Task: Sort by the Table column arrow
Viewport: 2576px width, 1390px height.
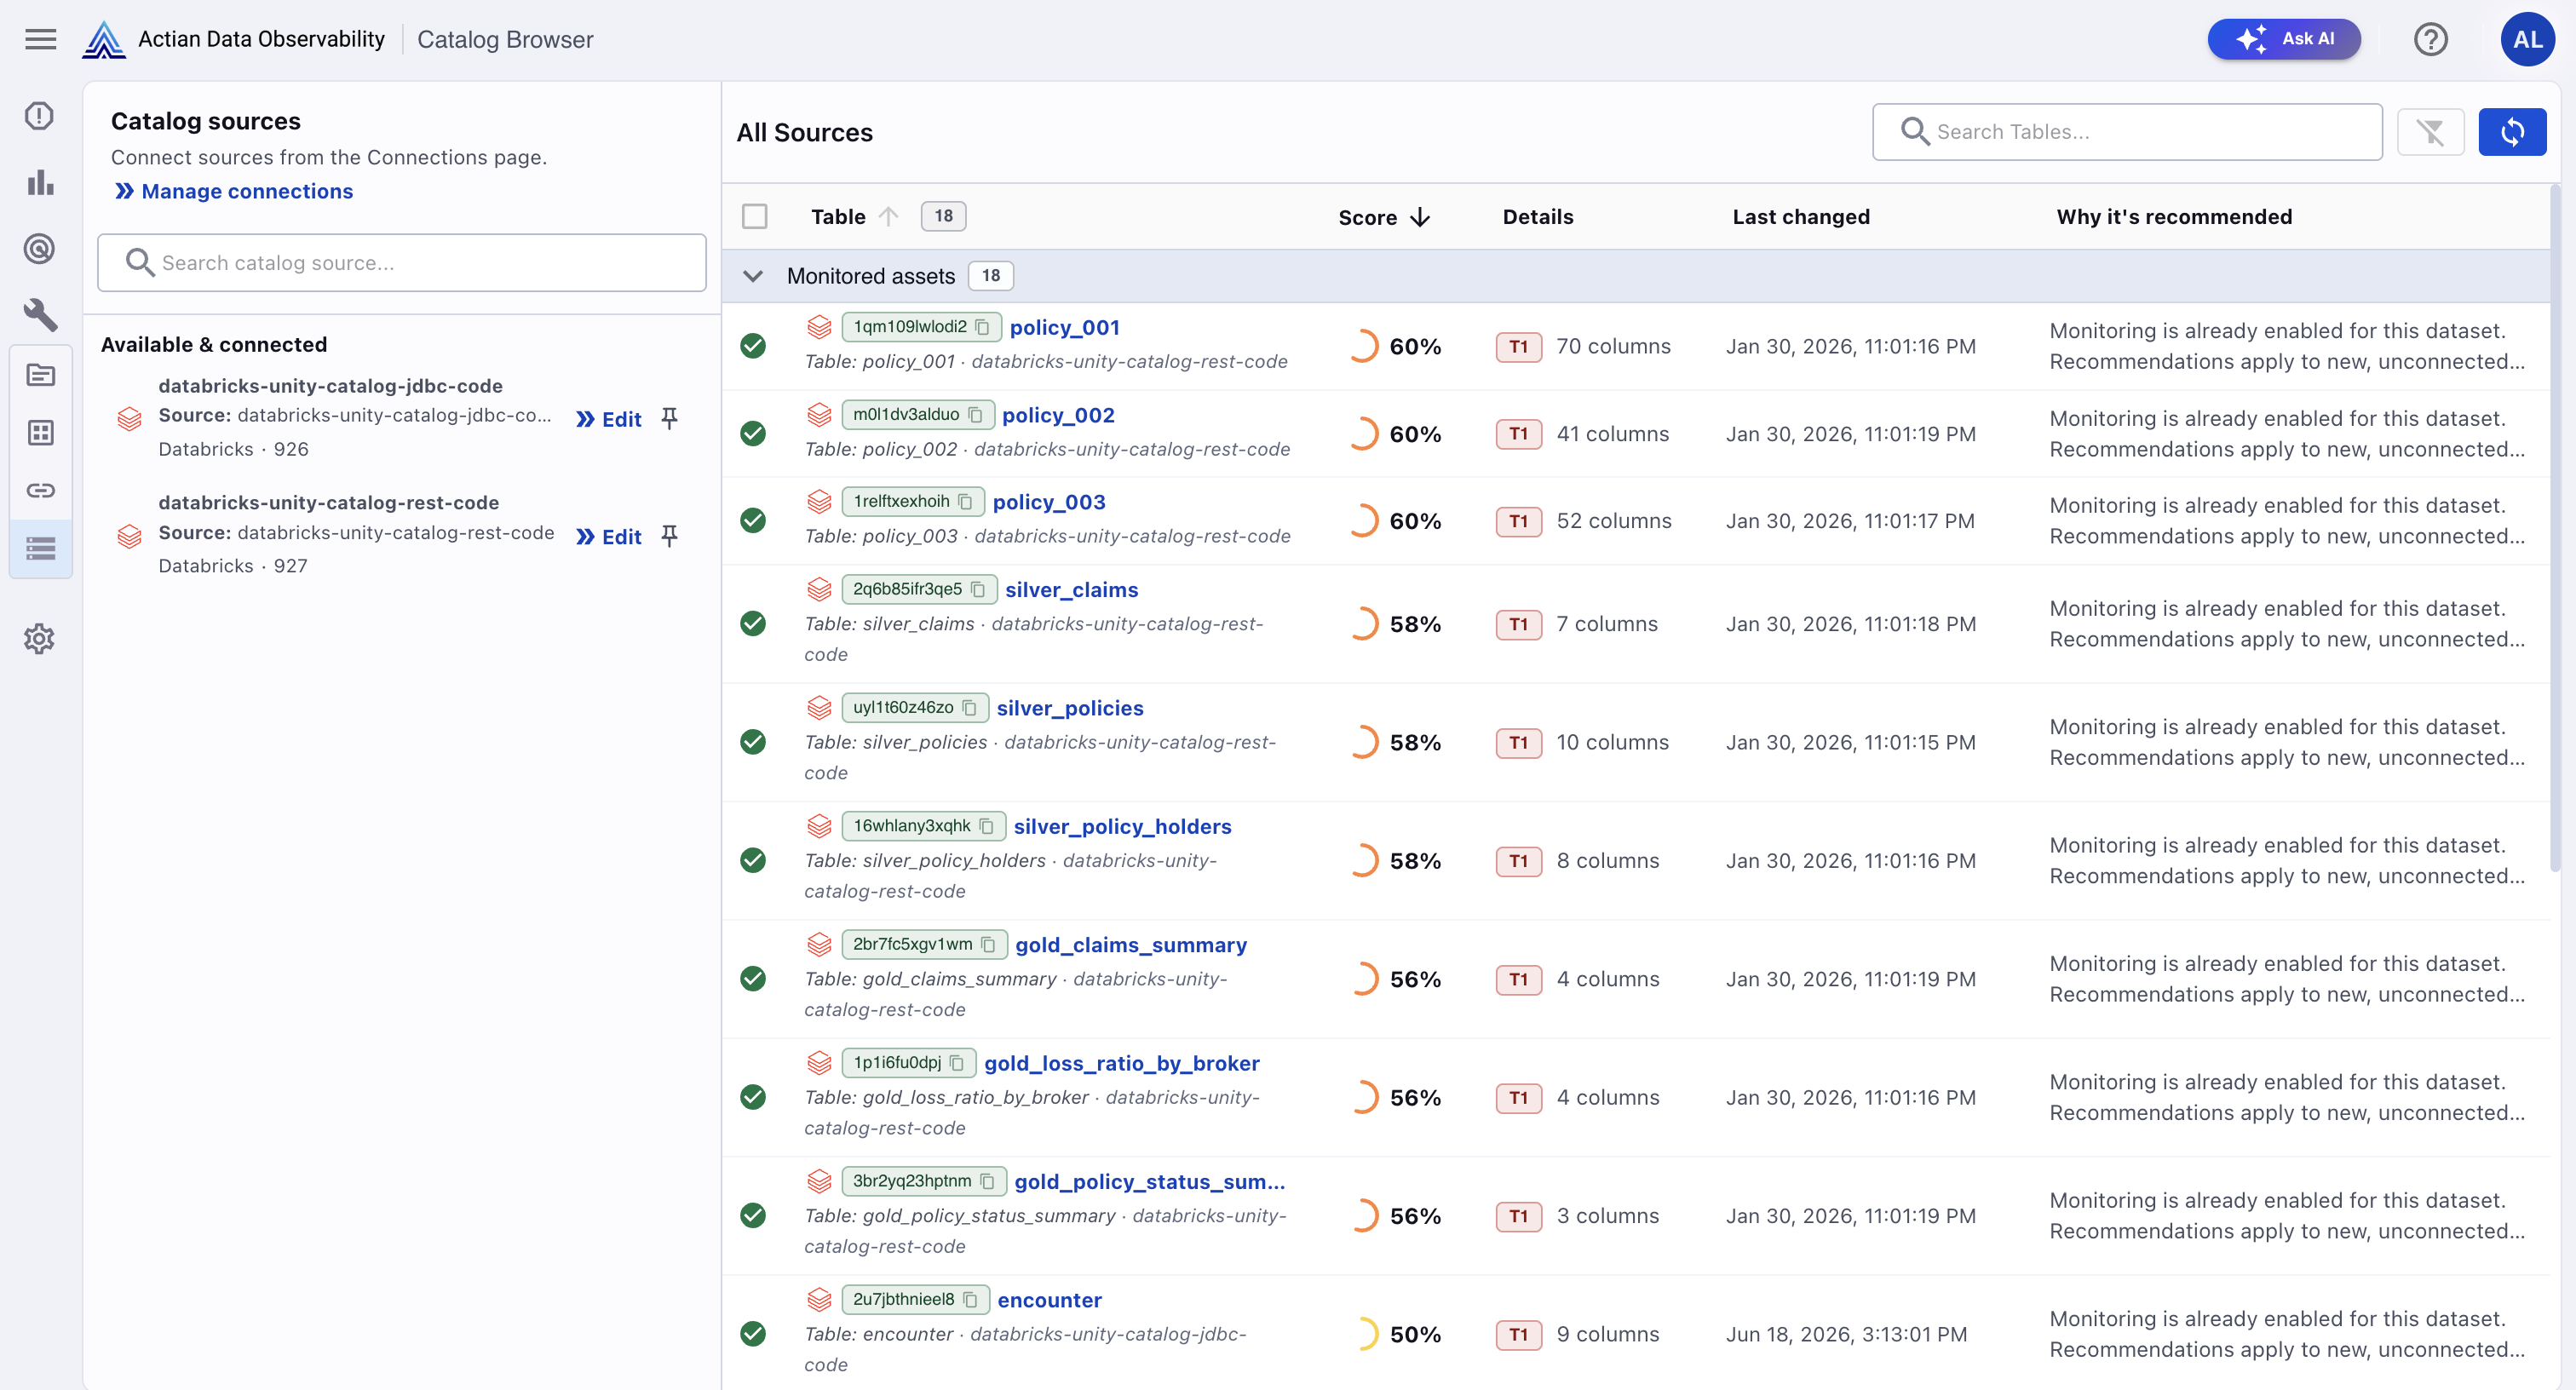Action: pyautogui.click(x=889, y=216)
